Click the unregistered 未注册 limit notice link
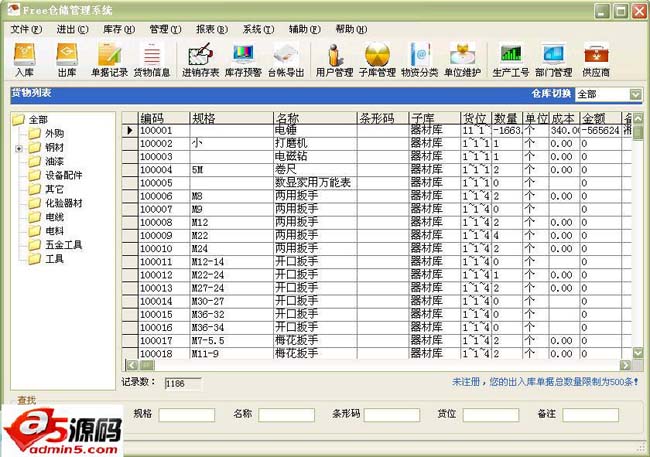650x457 pixels. click(x=545, y=382)
